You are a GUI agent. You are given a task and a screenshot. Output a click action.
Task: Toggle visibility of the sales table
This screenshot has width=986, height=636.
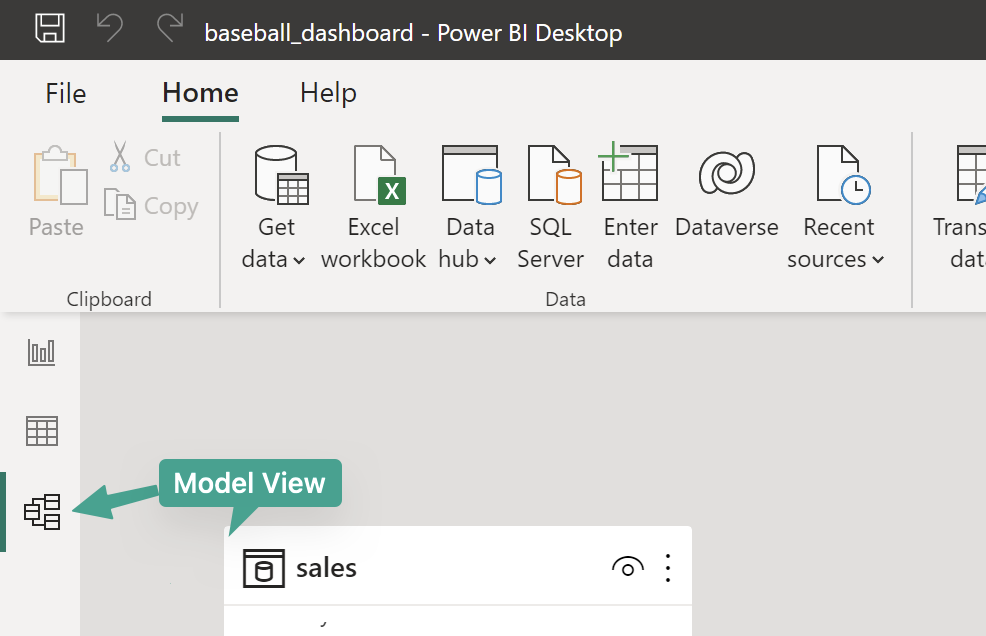[627, 567]
